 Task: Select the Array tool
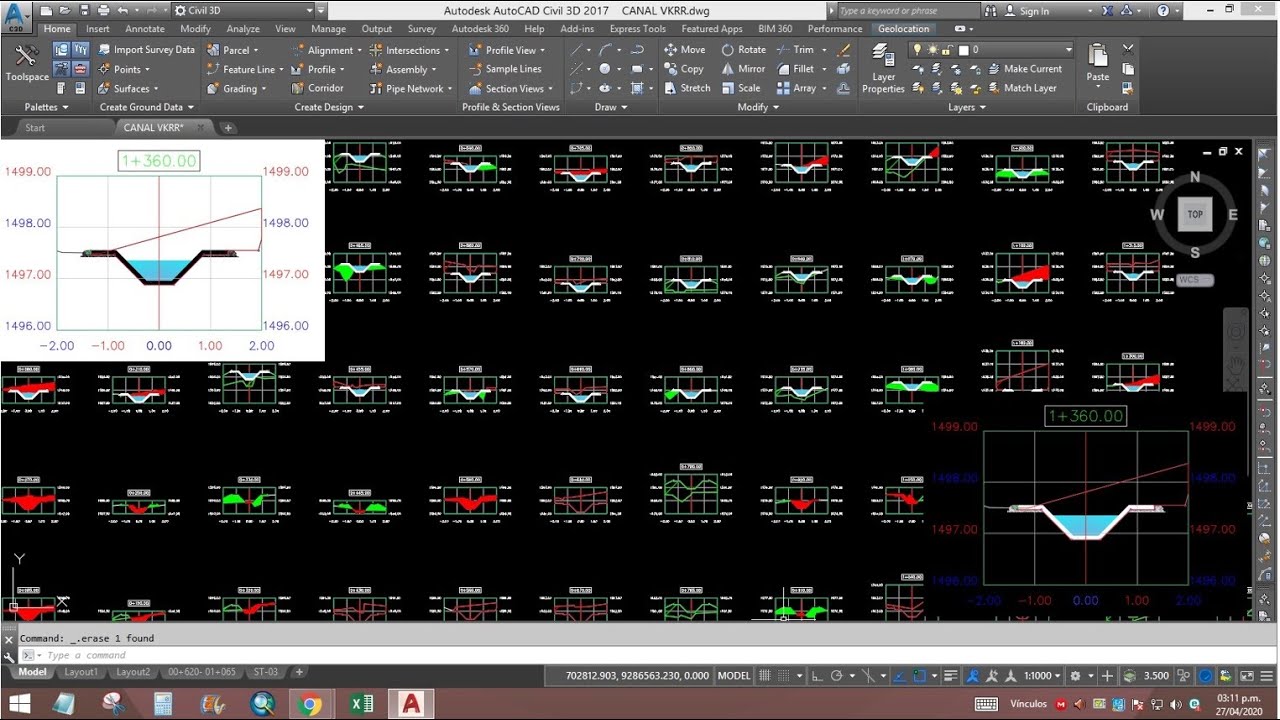click(x=796, y=88)
